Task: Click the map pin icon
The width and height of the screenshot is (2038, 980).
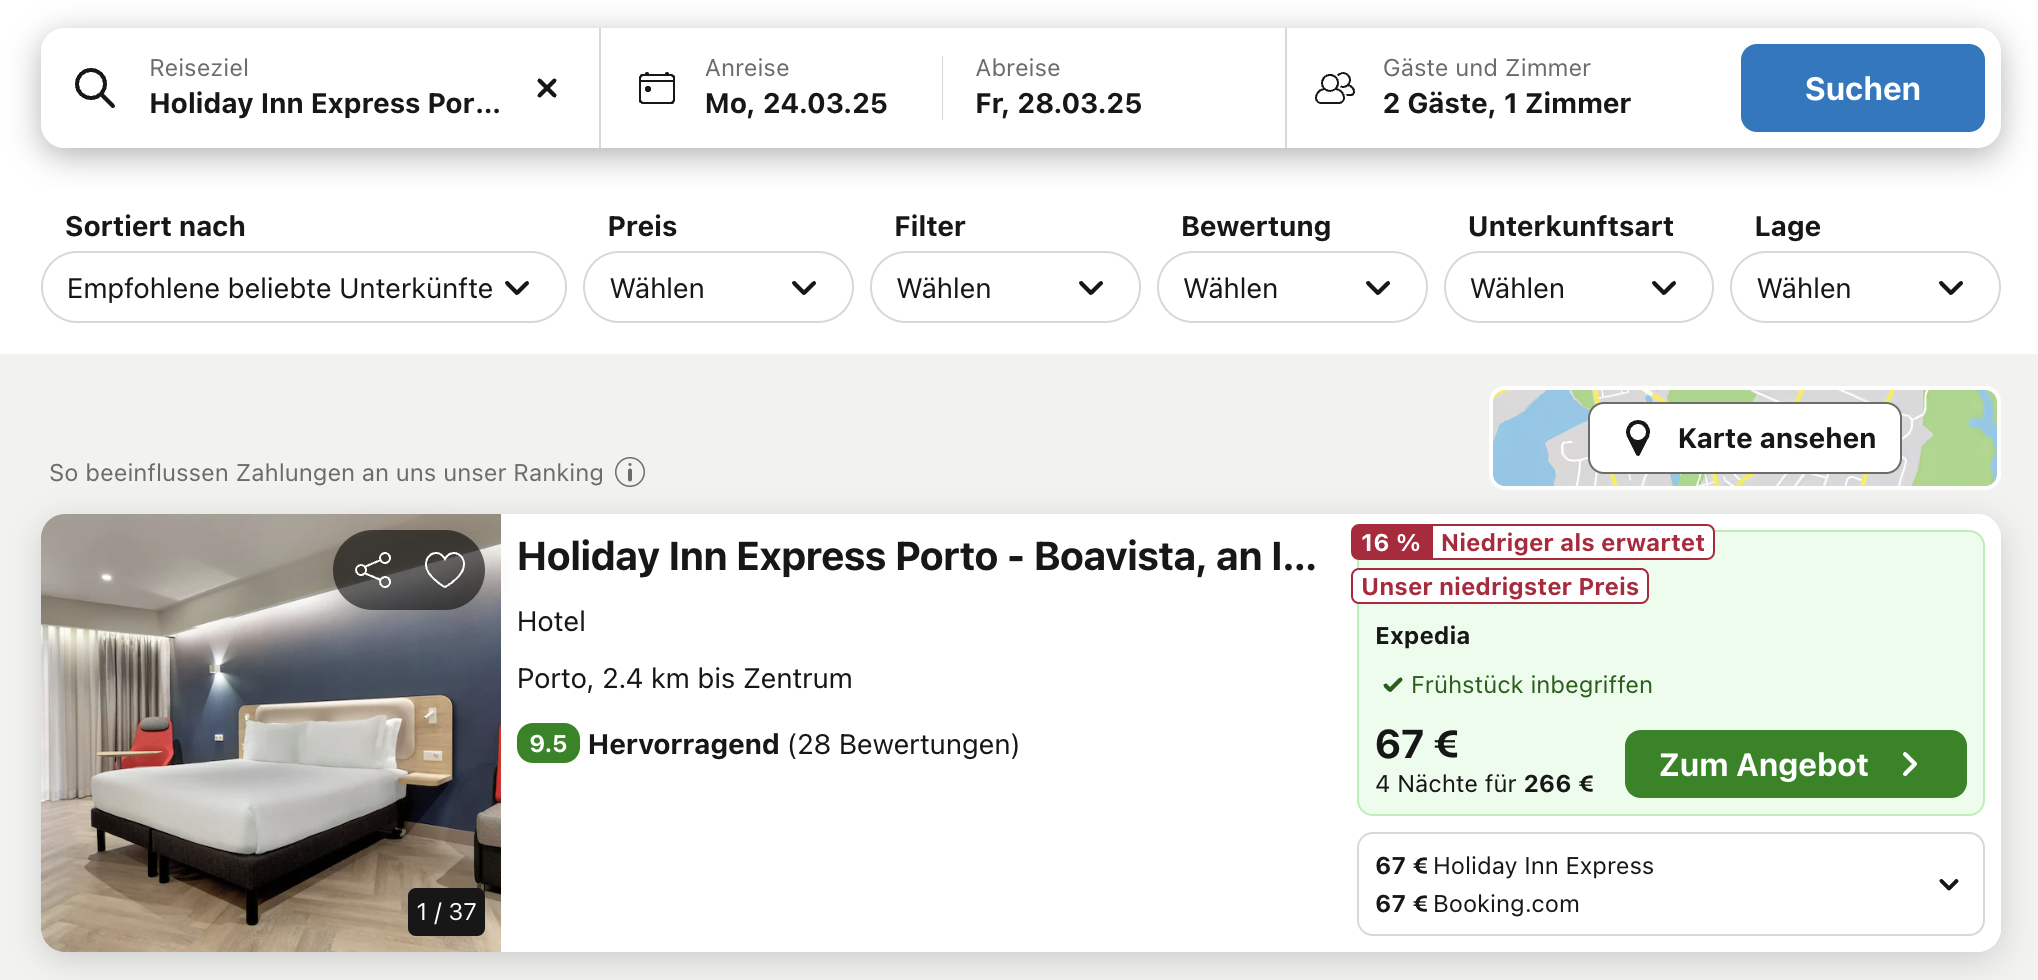Action: (x=1637, y=438)
